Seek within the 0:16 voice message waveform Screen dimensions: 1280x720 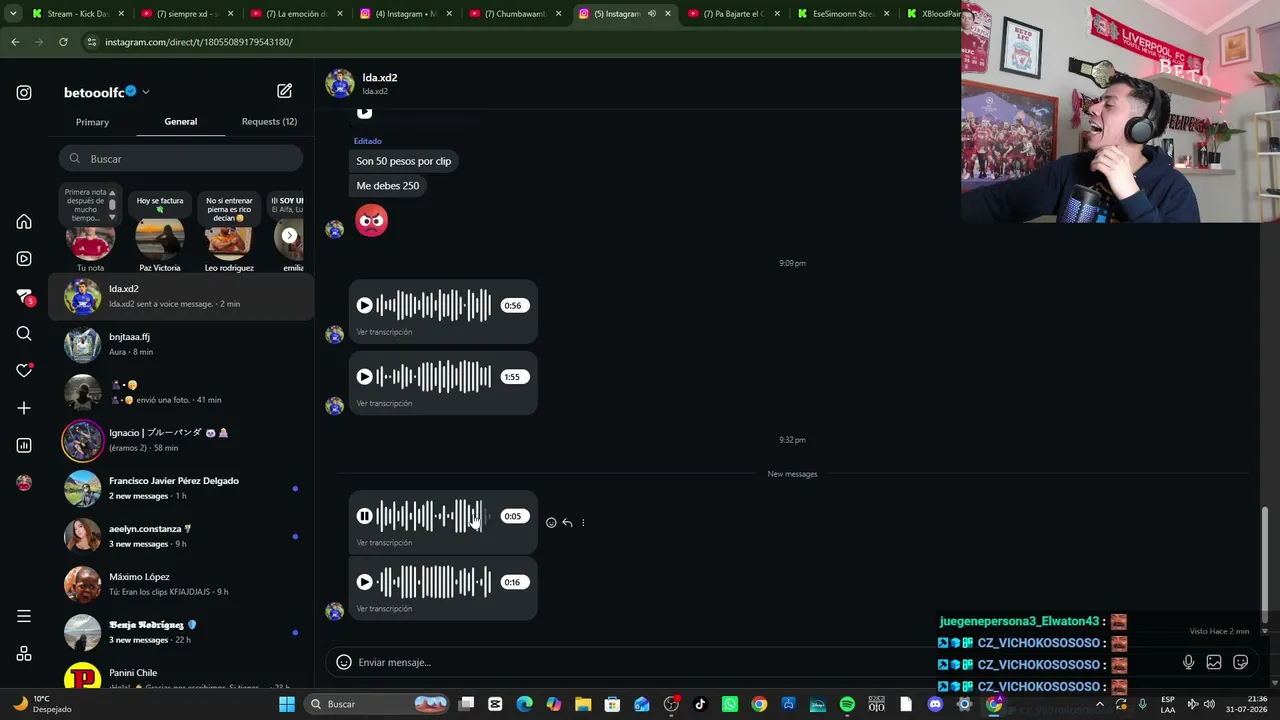[x=434, y=582]
